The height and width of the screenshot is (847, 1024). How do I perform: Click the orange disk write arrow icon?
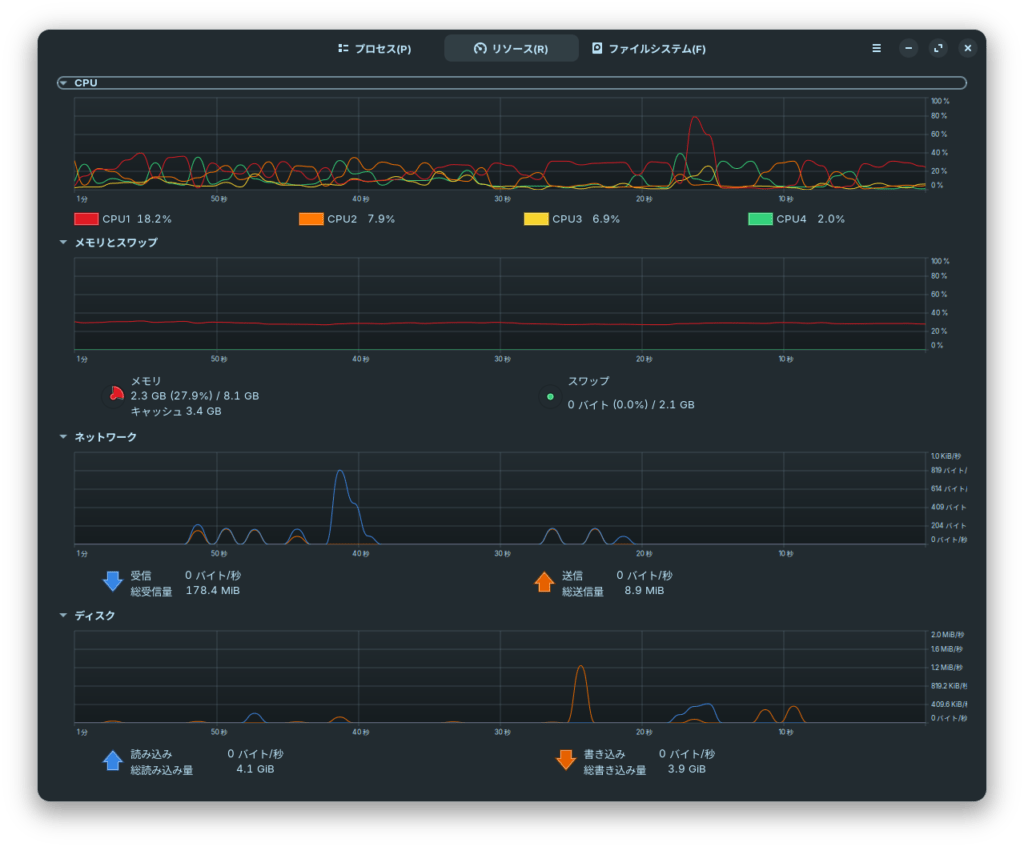coord(565,761)
